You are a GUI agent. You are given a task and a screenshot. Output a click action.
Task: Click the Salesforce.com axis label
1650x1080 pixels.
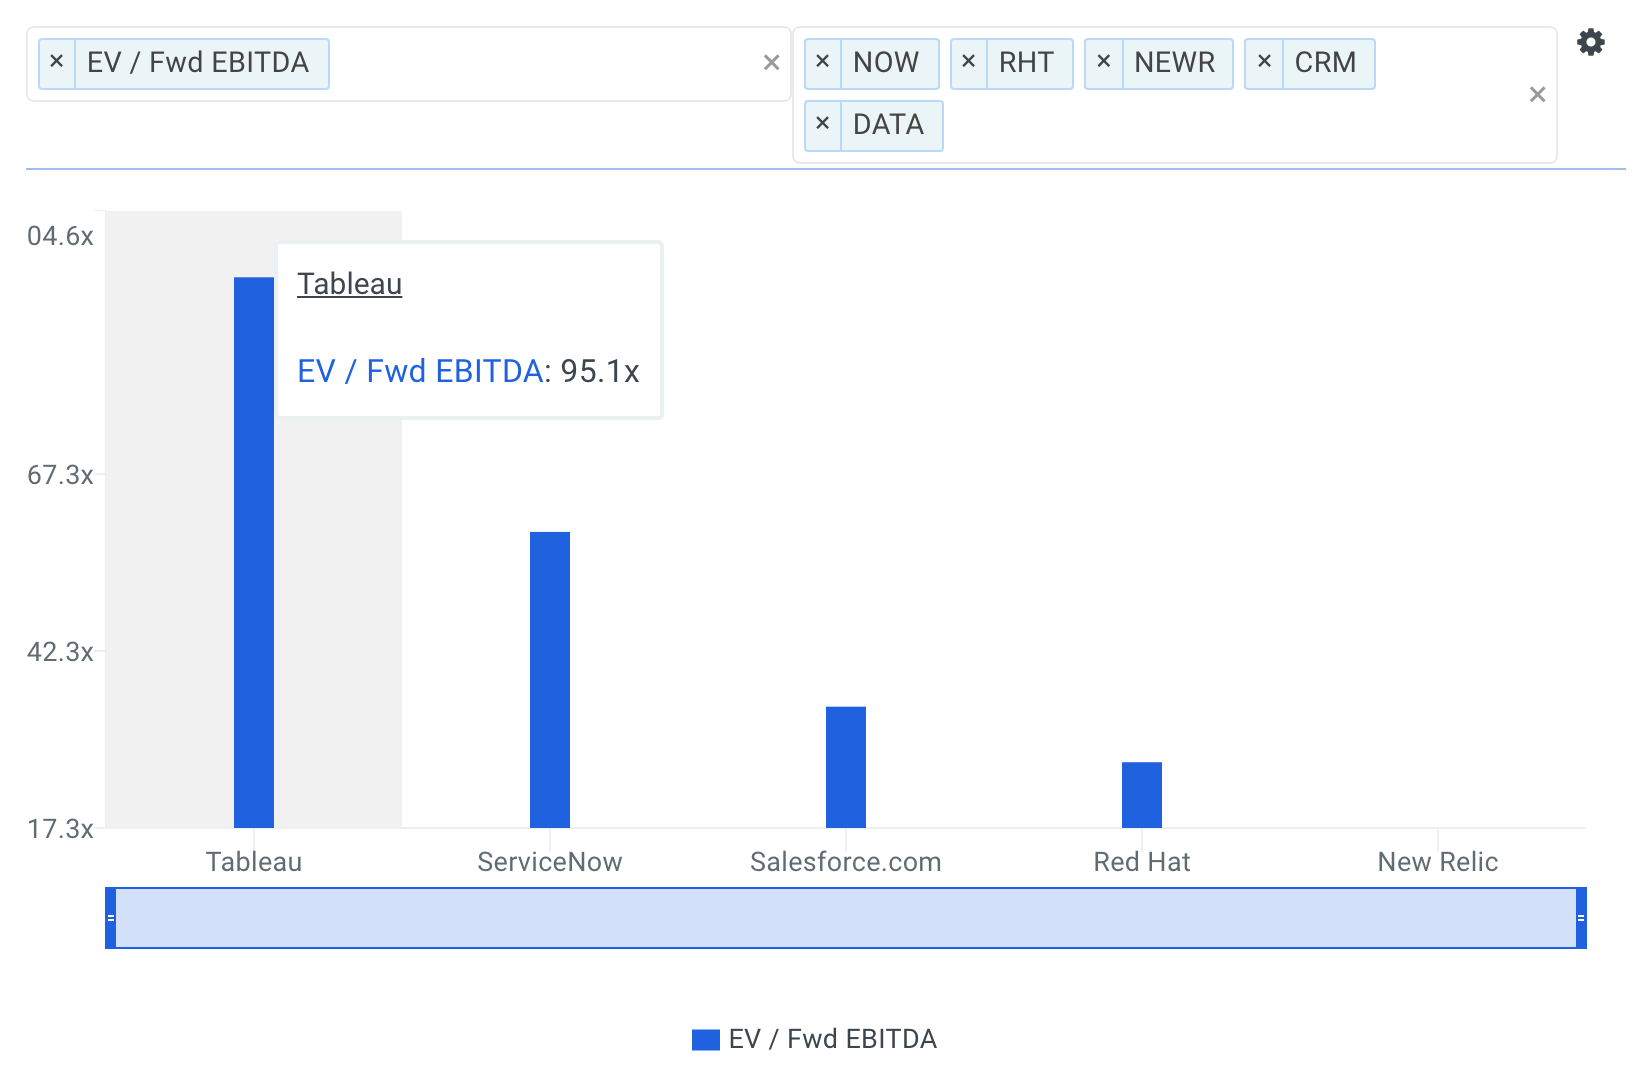point(846,862)
